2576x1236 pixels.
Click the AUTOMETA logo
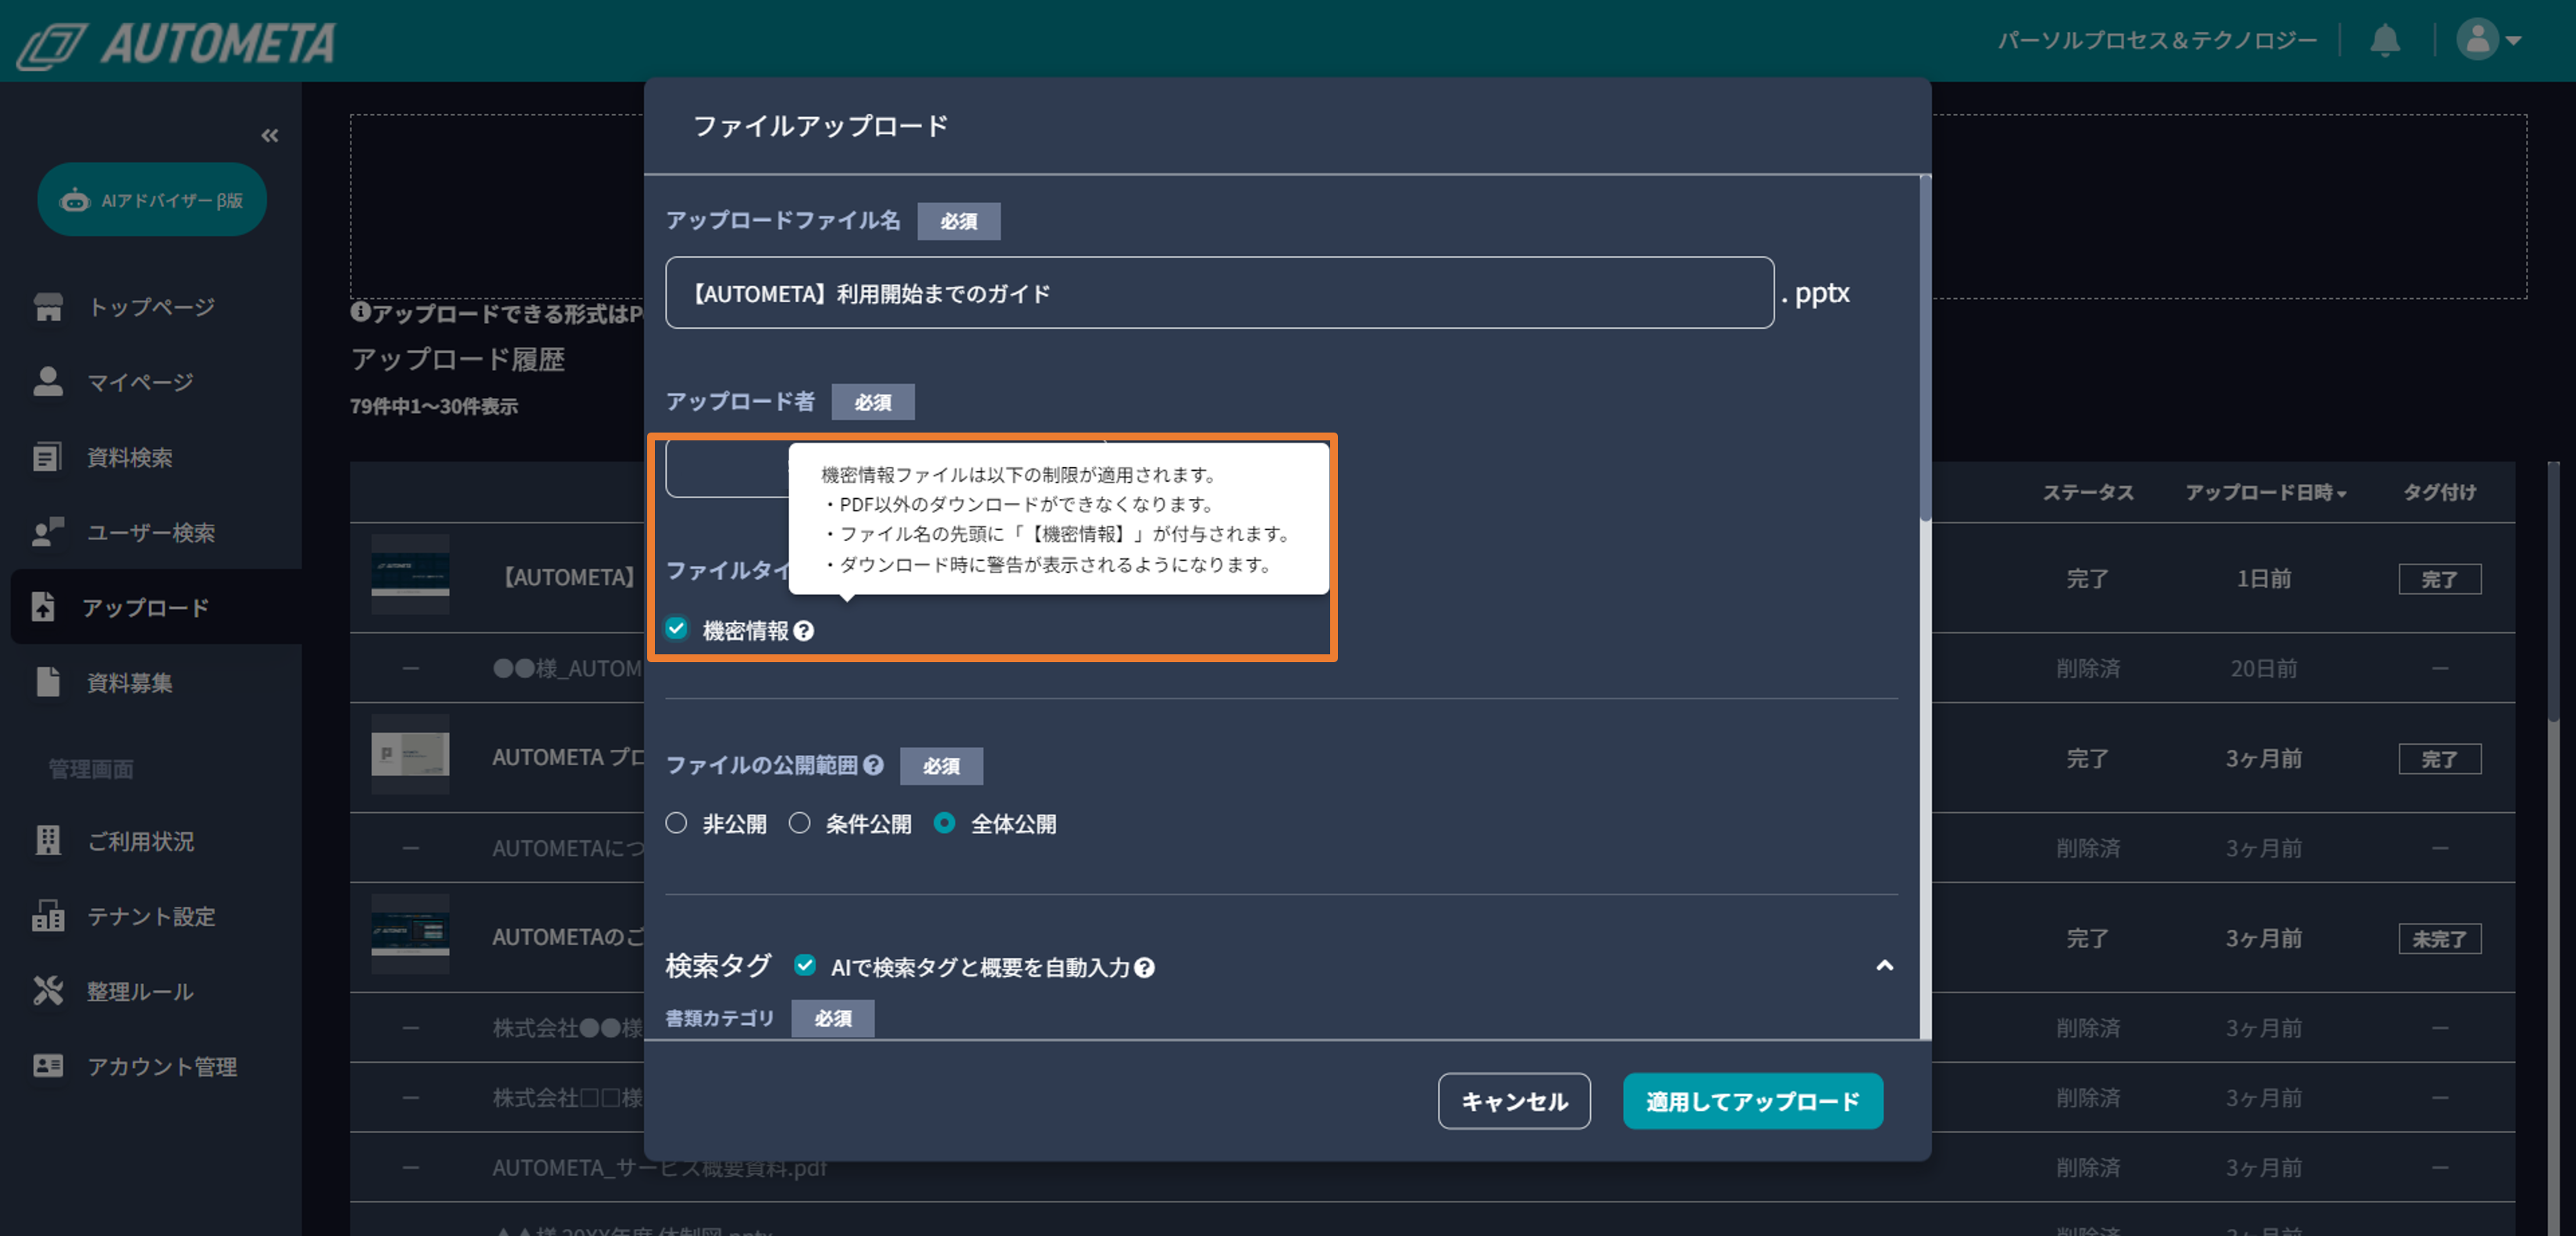tap(176, 44)
